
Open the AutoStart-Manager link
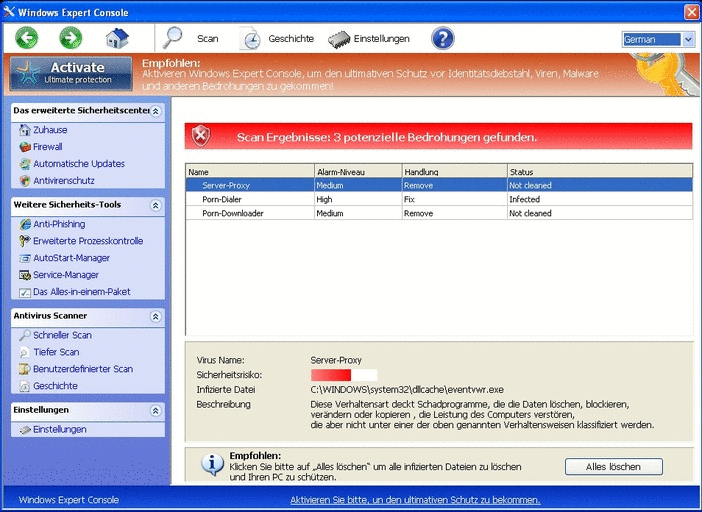(x=71, y=258)
